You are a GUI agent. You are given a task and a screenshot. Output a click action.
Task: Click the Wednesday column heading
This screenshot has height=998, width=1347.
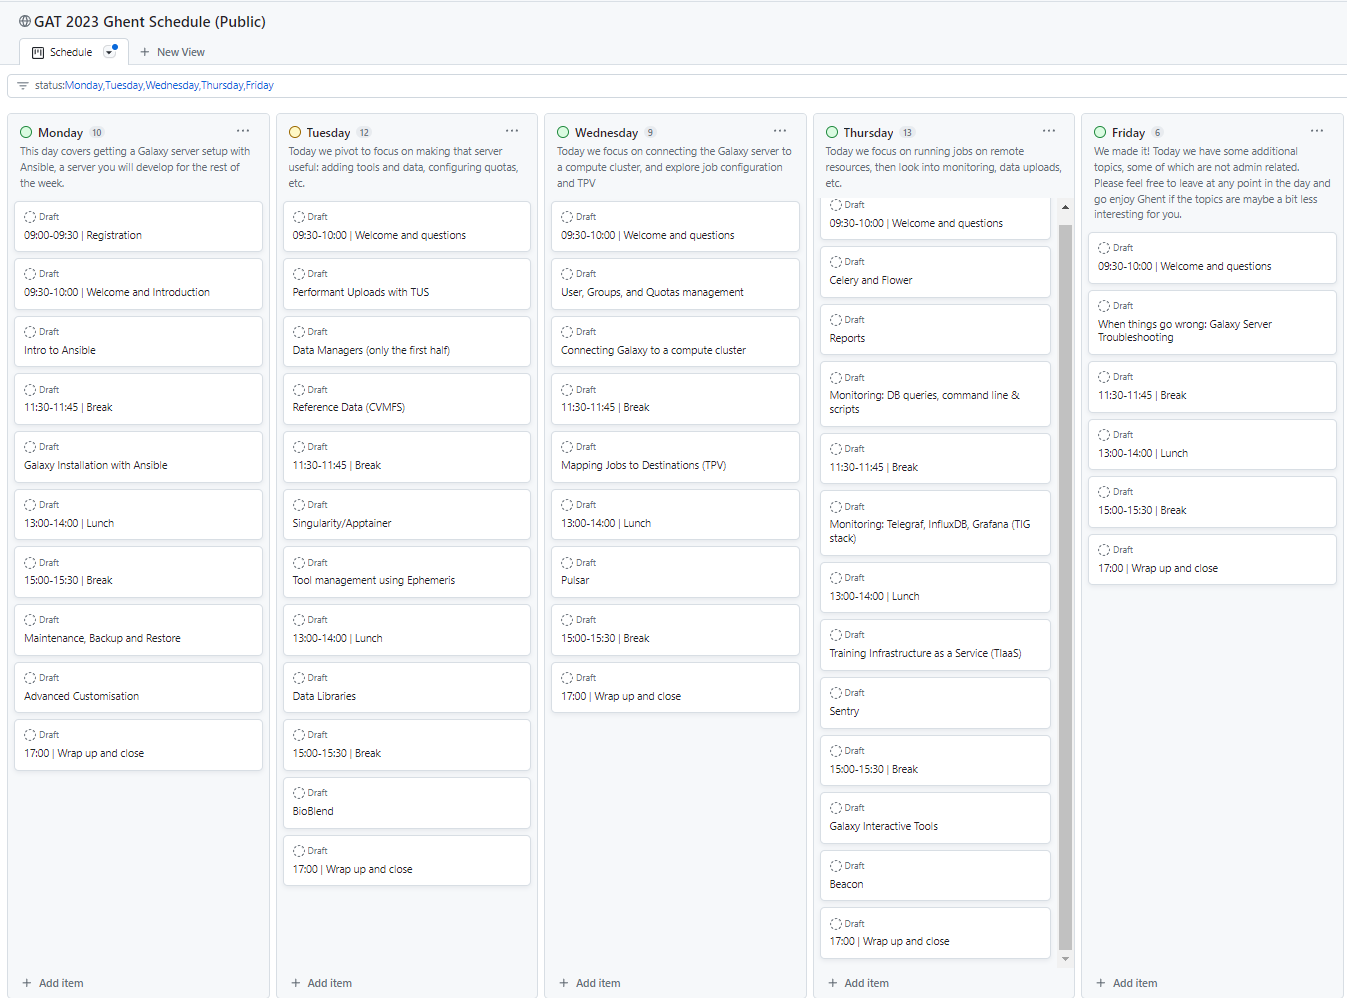tap(606, 133)
